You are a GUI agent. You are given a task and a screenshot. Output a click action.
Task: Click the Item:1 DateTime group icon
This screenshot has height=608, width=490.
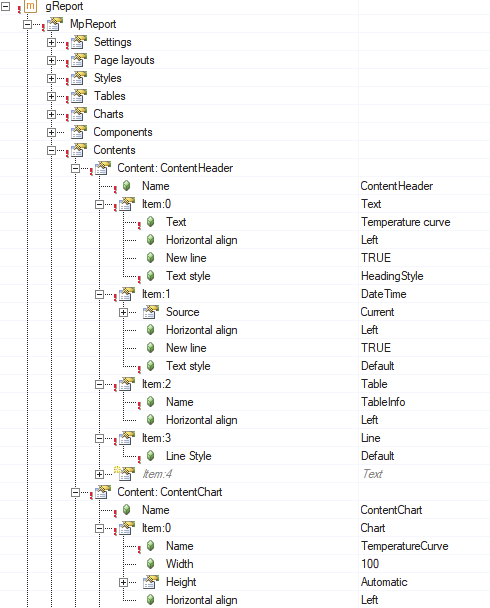tap(127, 294)
